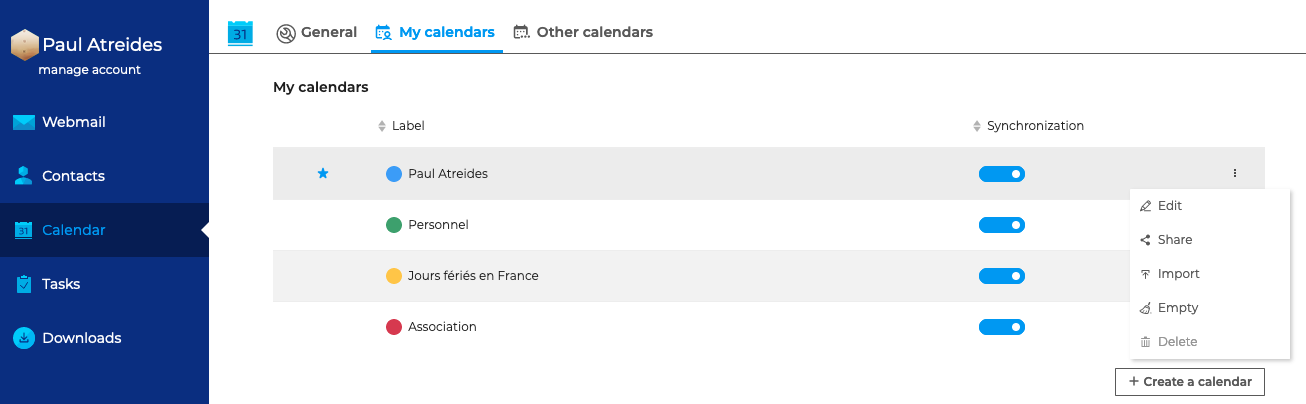The height and width of the screenshot is (404, 1306).
Task: Open the three-dot menu for Paul Atreides
Action: pos(1235,174)
